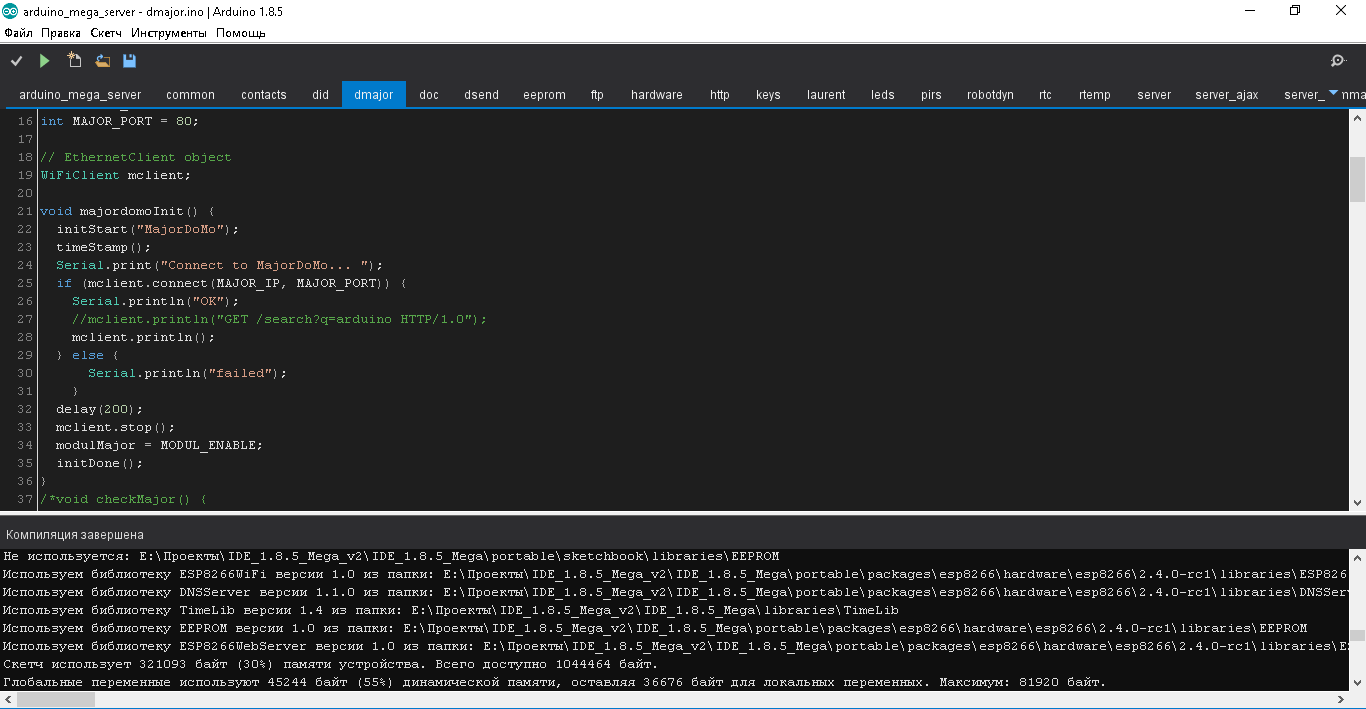The height and width of the screenshot is (709, 1366).
Task: Upload the sketch with the arrow icon
Action: [44, 61]
